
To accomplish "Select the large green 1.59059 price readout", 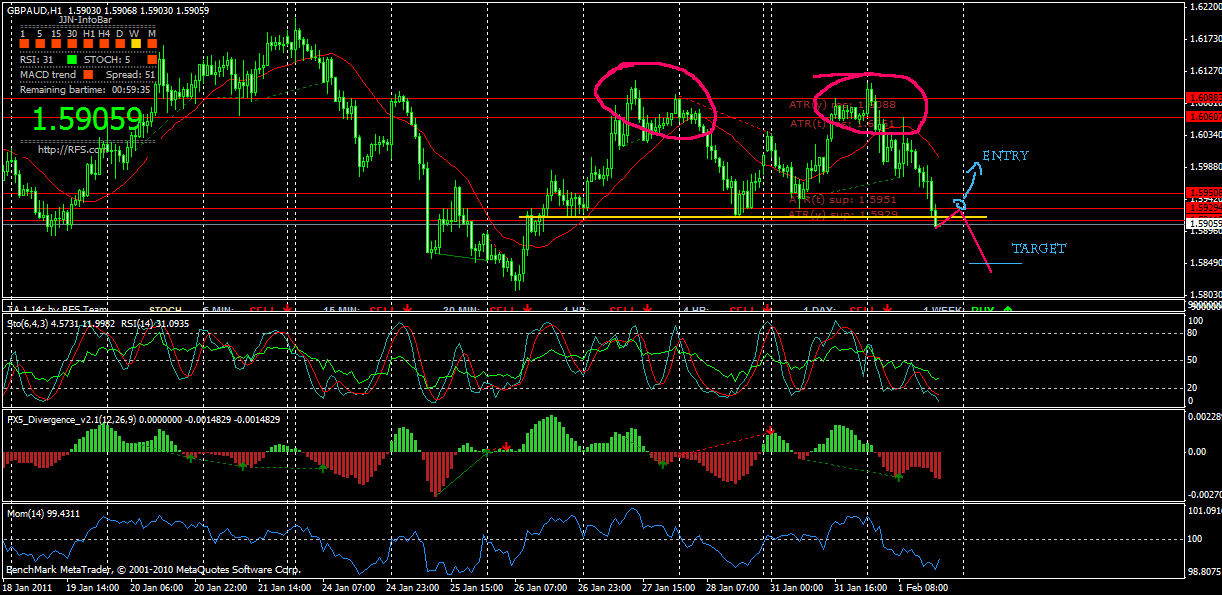I will point(87,120).
